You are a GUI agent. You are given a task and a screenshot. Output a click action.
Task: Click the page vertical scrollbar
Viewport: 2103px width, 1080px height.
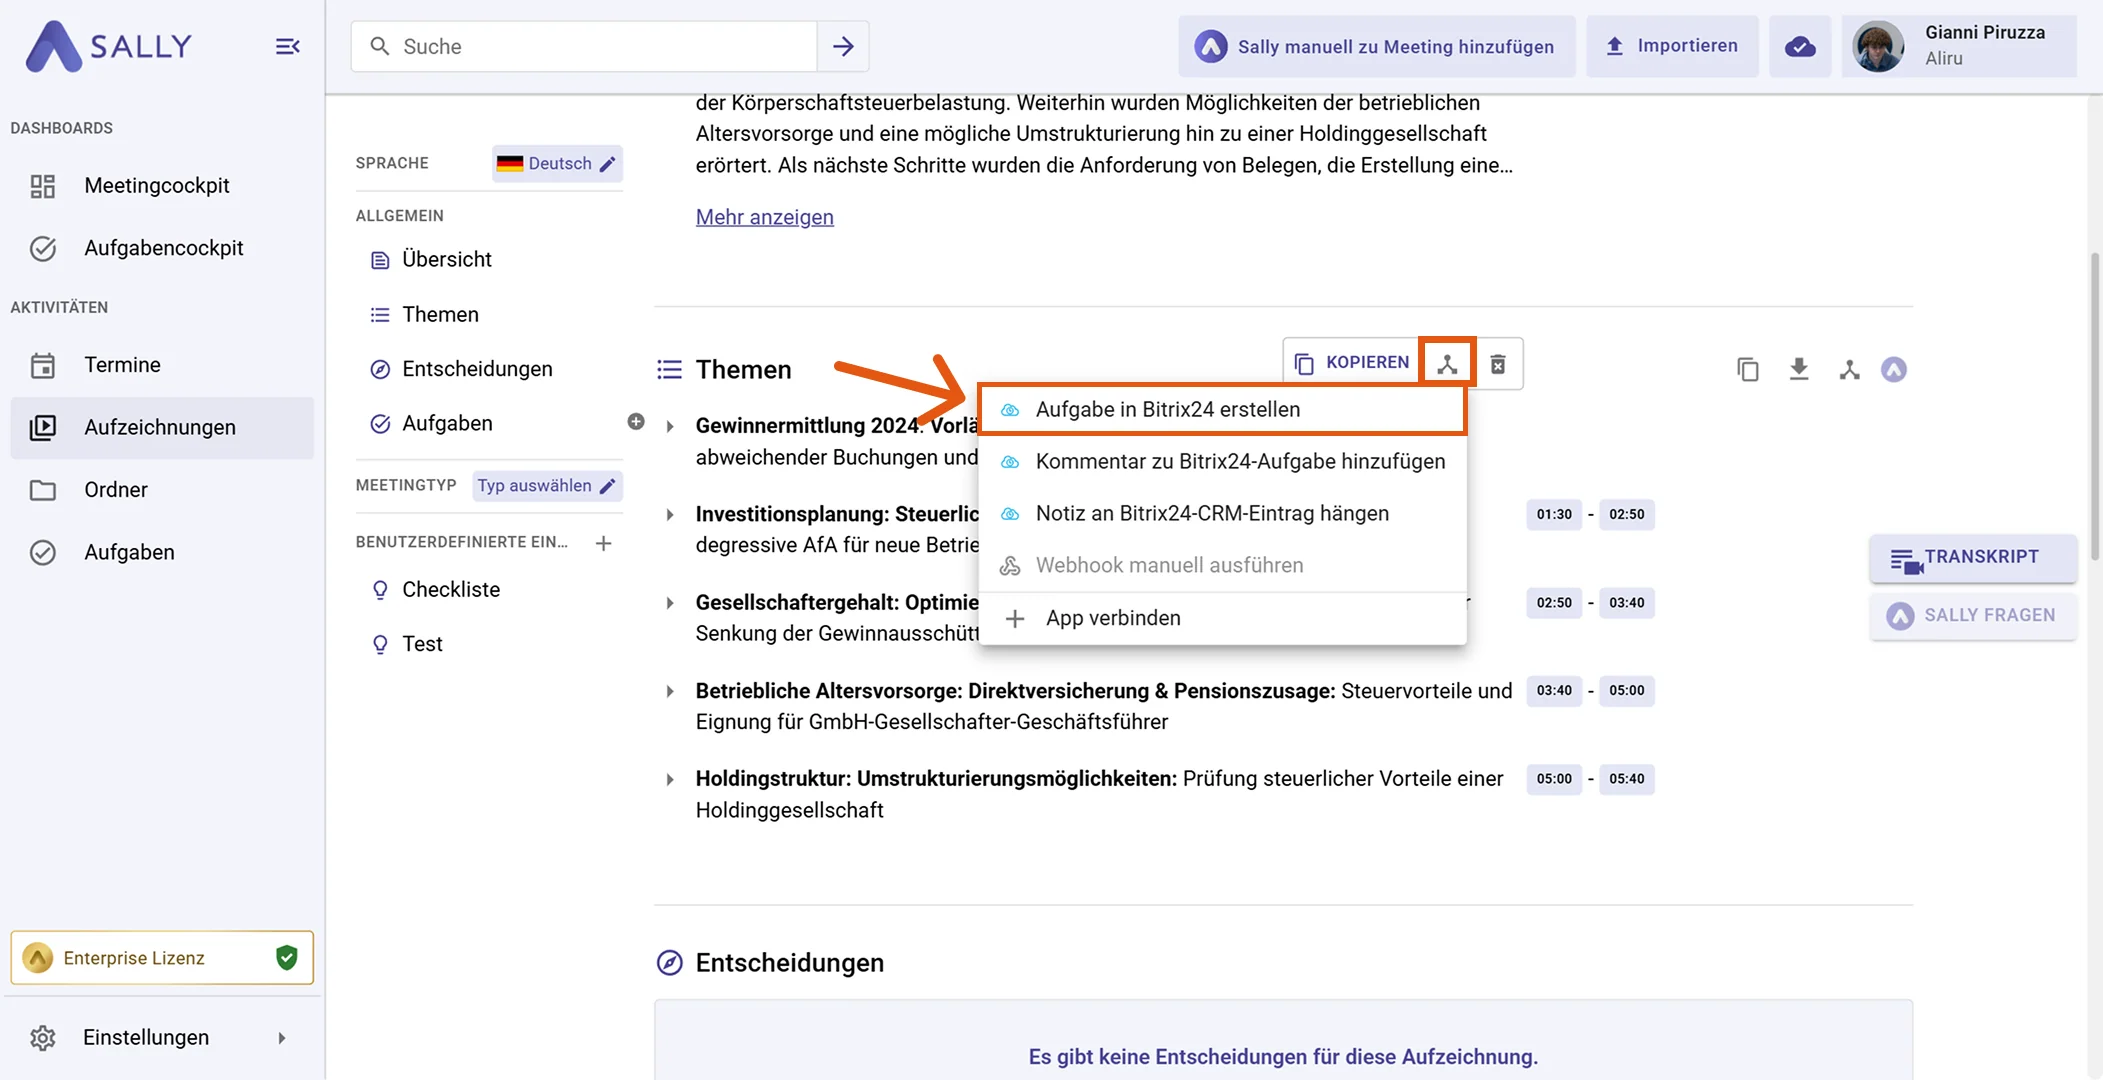(2094, 405)
